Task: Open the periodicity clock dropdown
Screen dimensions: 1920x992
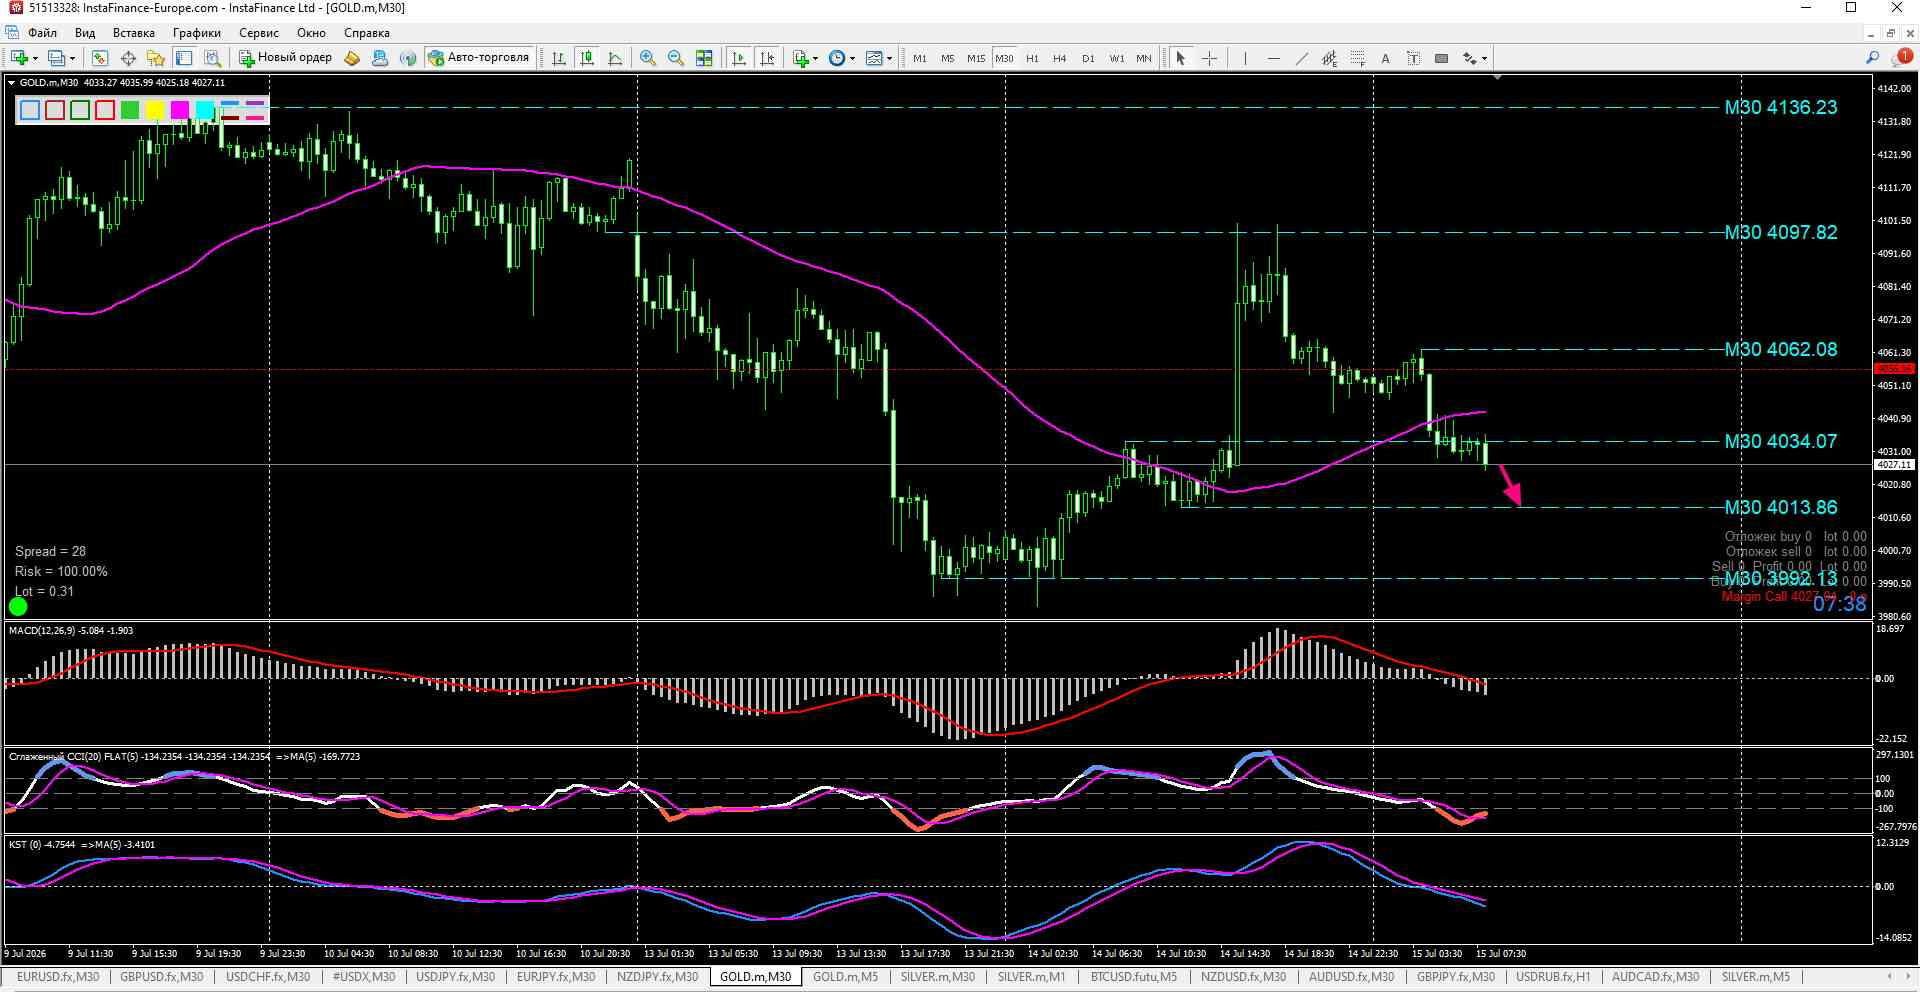Action: [852, 58]
